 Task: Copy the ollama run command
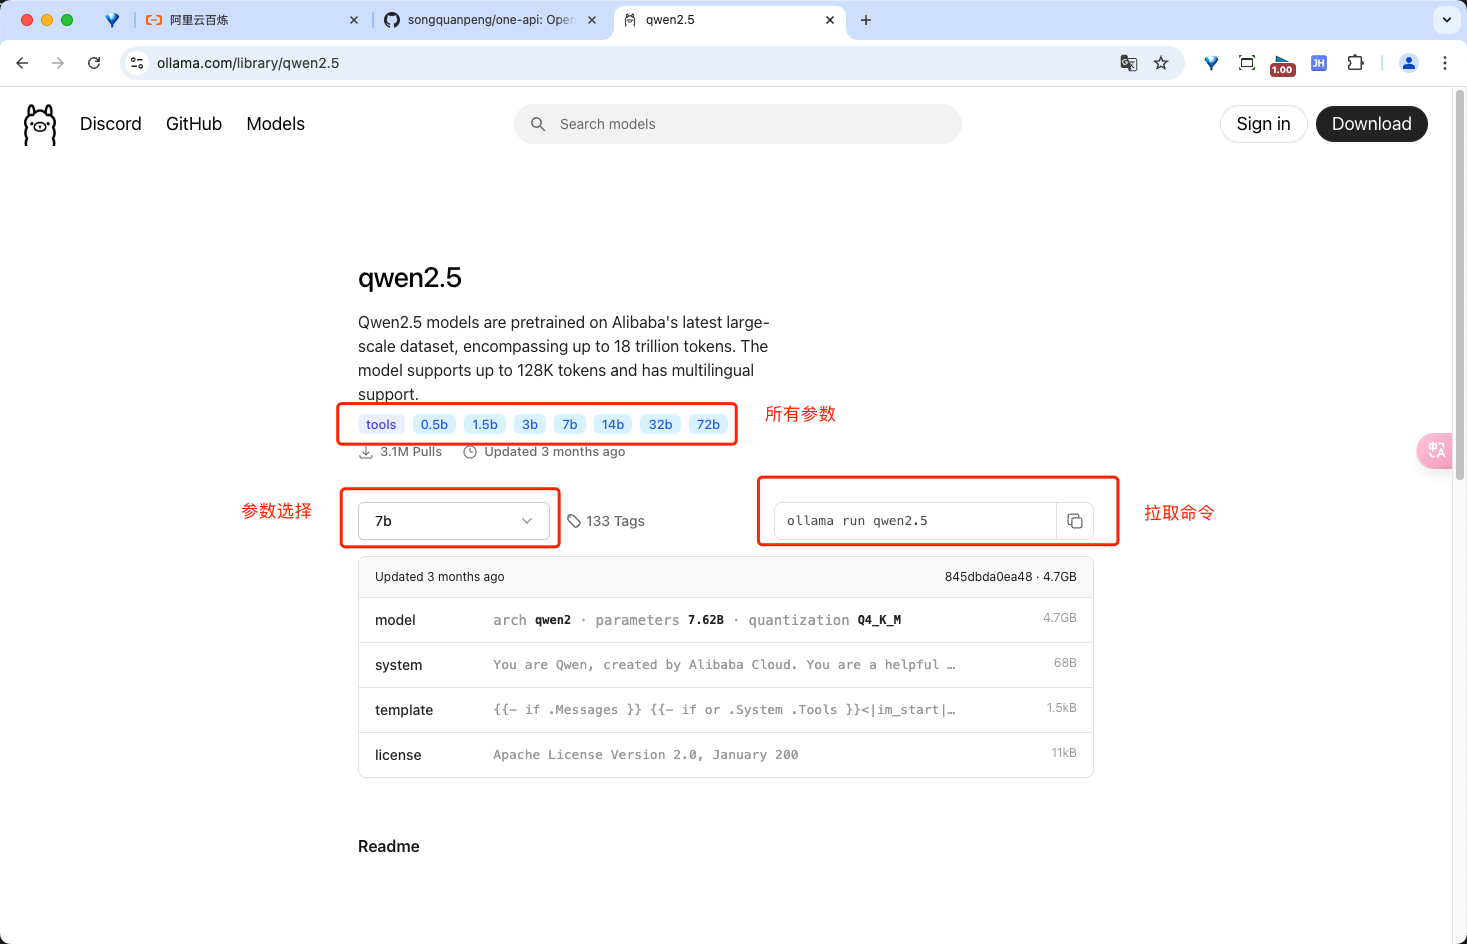[1075, 521]
